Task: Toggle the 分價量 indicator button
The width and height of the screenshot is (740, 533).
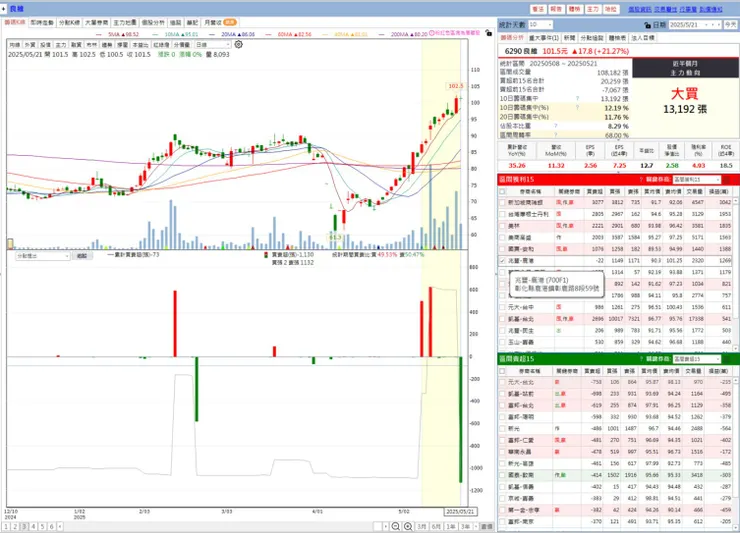Action: (x=182, y=44)
